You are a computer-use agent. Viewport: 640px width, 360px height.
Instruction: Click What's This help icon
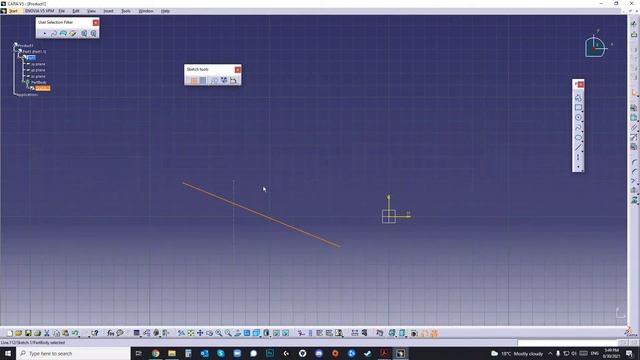point(95,333)
